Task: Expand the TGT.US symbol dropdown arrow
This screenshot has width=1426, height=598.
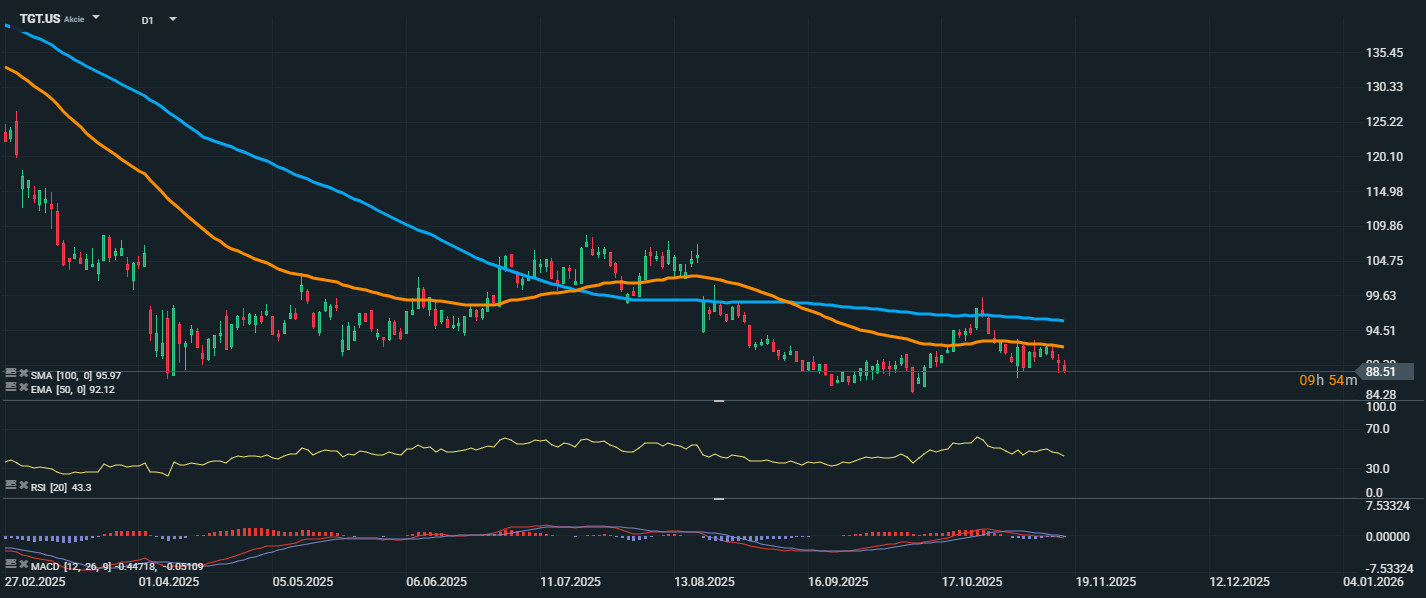Action: [x=96, y=18]
